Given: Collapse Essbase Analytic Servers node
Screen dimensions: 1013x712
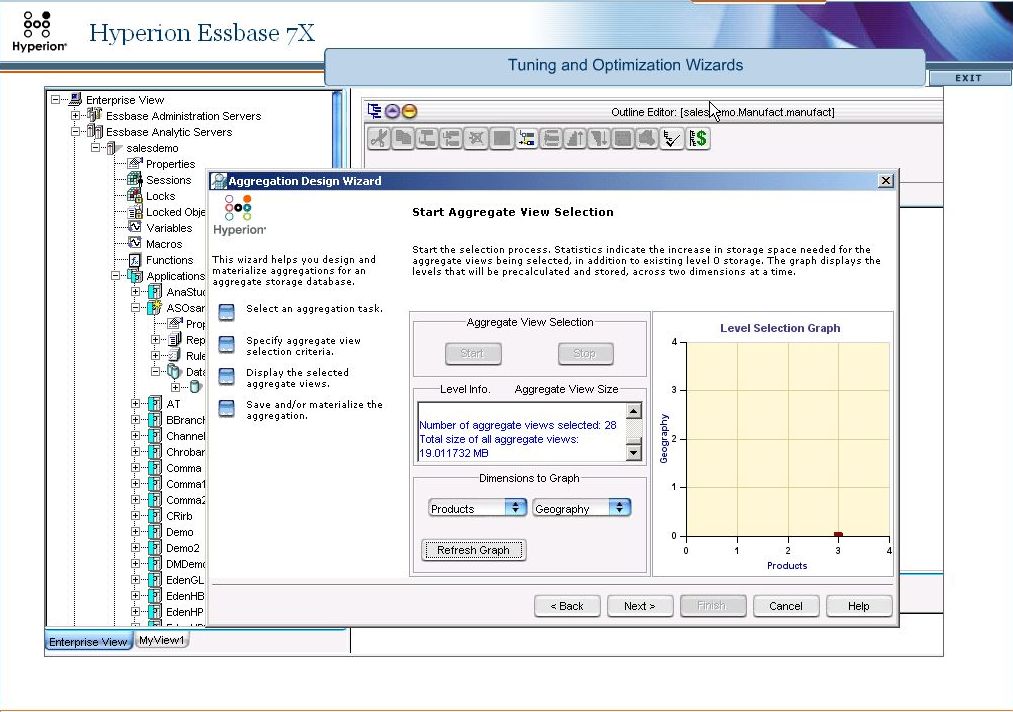Looking at the screenshot, I should pos(76,132).
